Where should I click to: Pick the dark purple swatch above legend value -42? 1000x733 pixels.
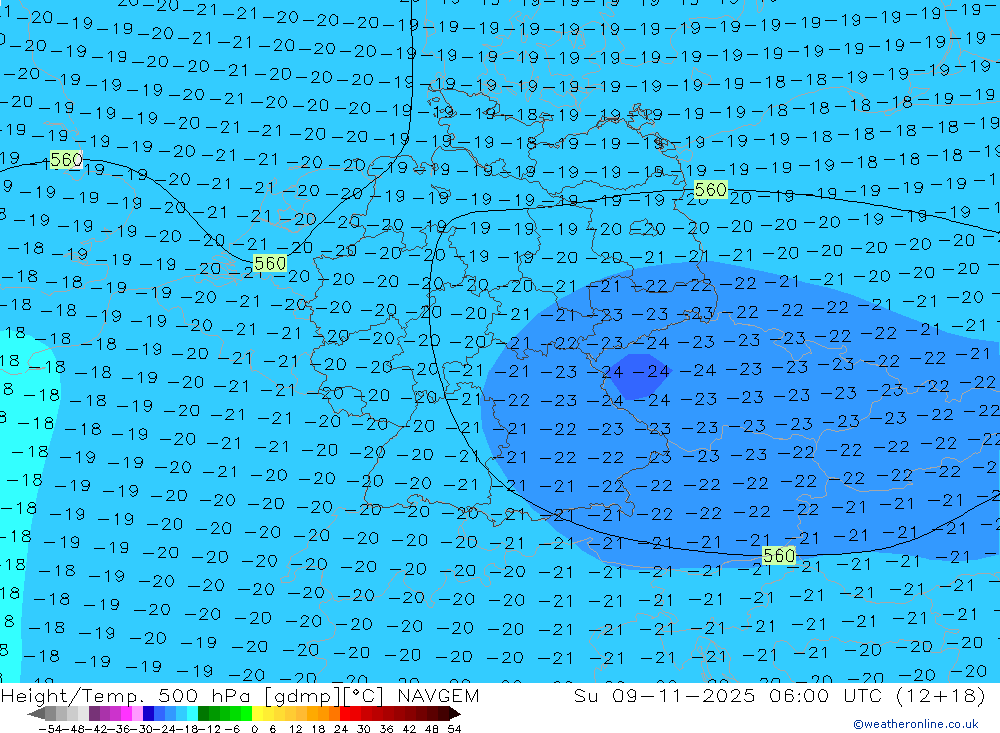(94, 714)
